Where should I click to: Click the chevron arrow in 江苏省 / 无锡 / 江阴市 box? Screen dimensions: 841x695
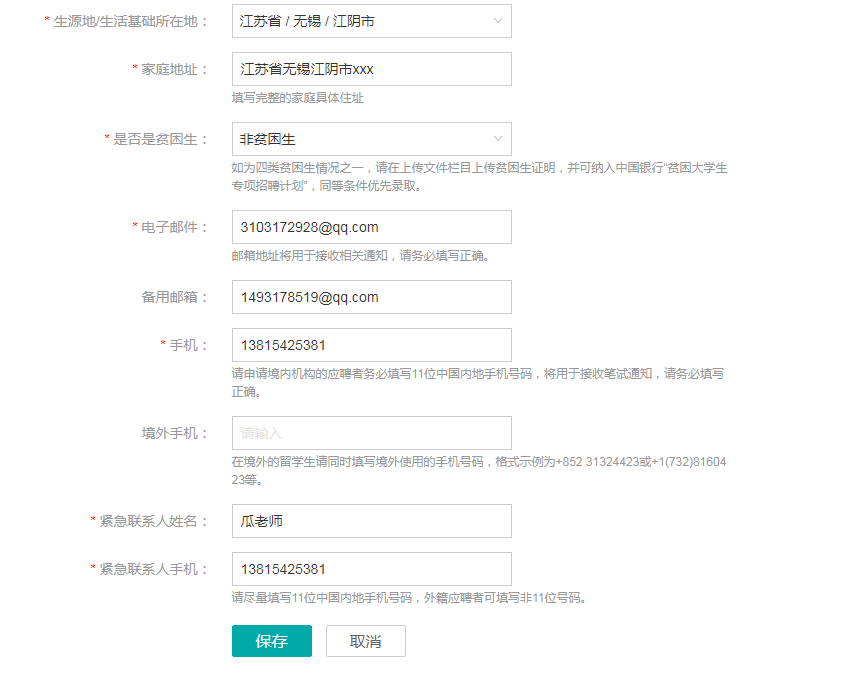click(498, 21)
